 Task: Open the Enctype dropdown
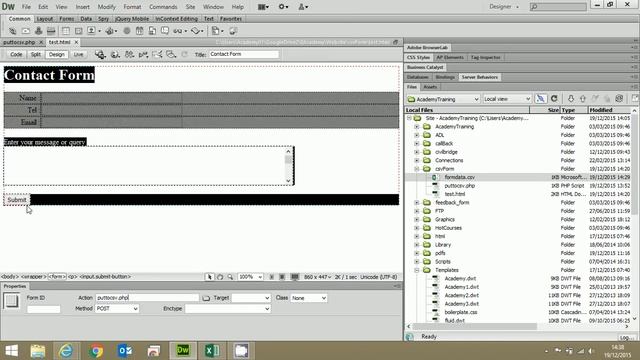tap(227, 309)
